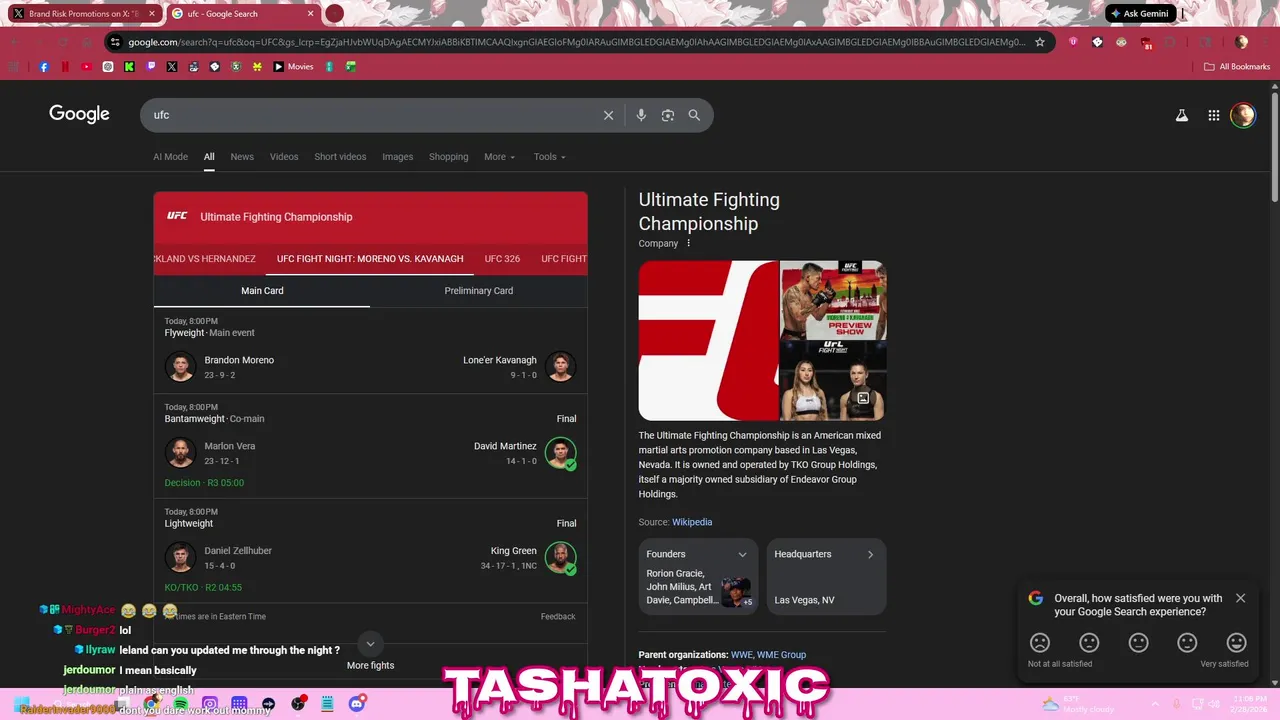Open the Movies bookmark

[293, 67]
